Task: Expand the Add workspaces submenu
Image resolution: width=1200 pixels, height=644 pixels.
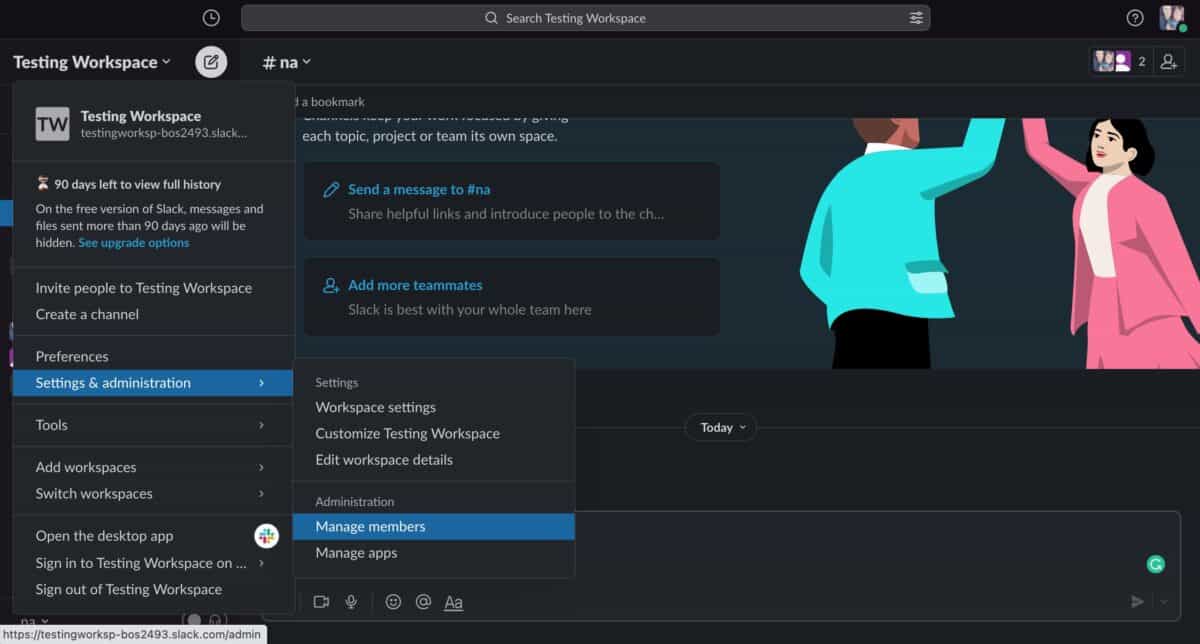Action: point(153,467)
